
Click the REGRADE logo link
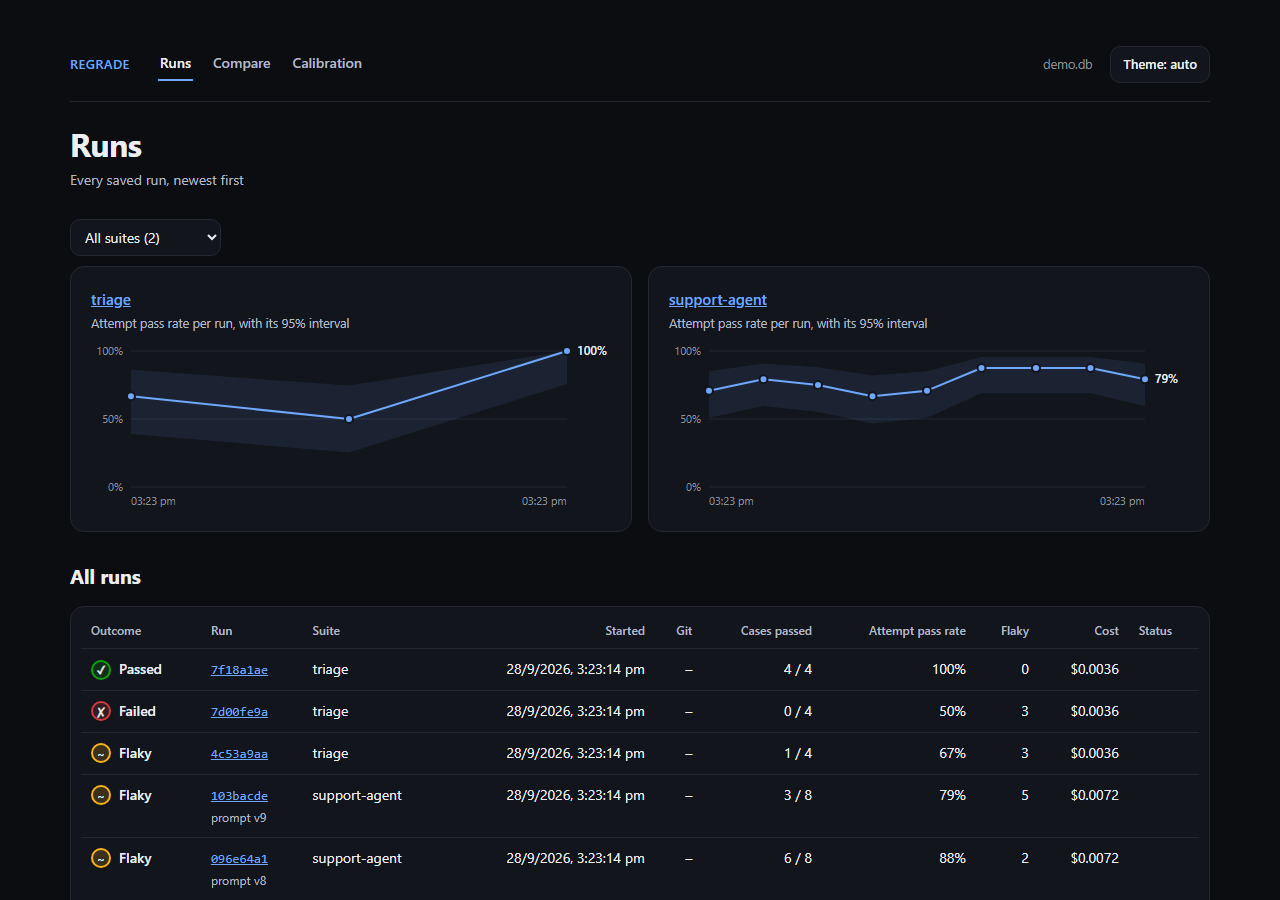coord(100,65)
